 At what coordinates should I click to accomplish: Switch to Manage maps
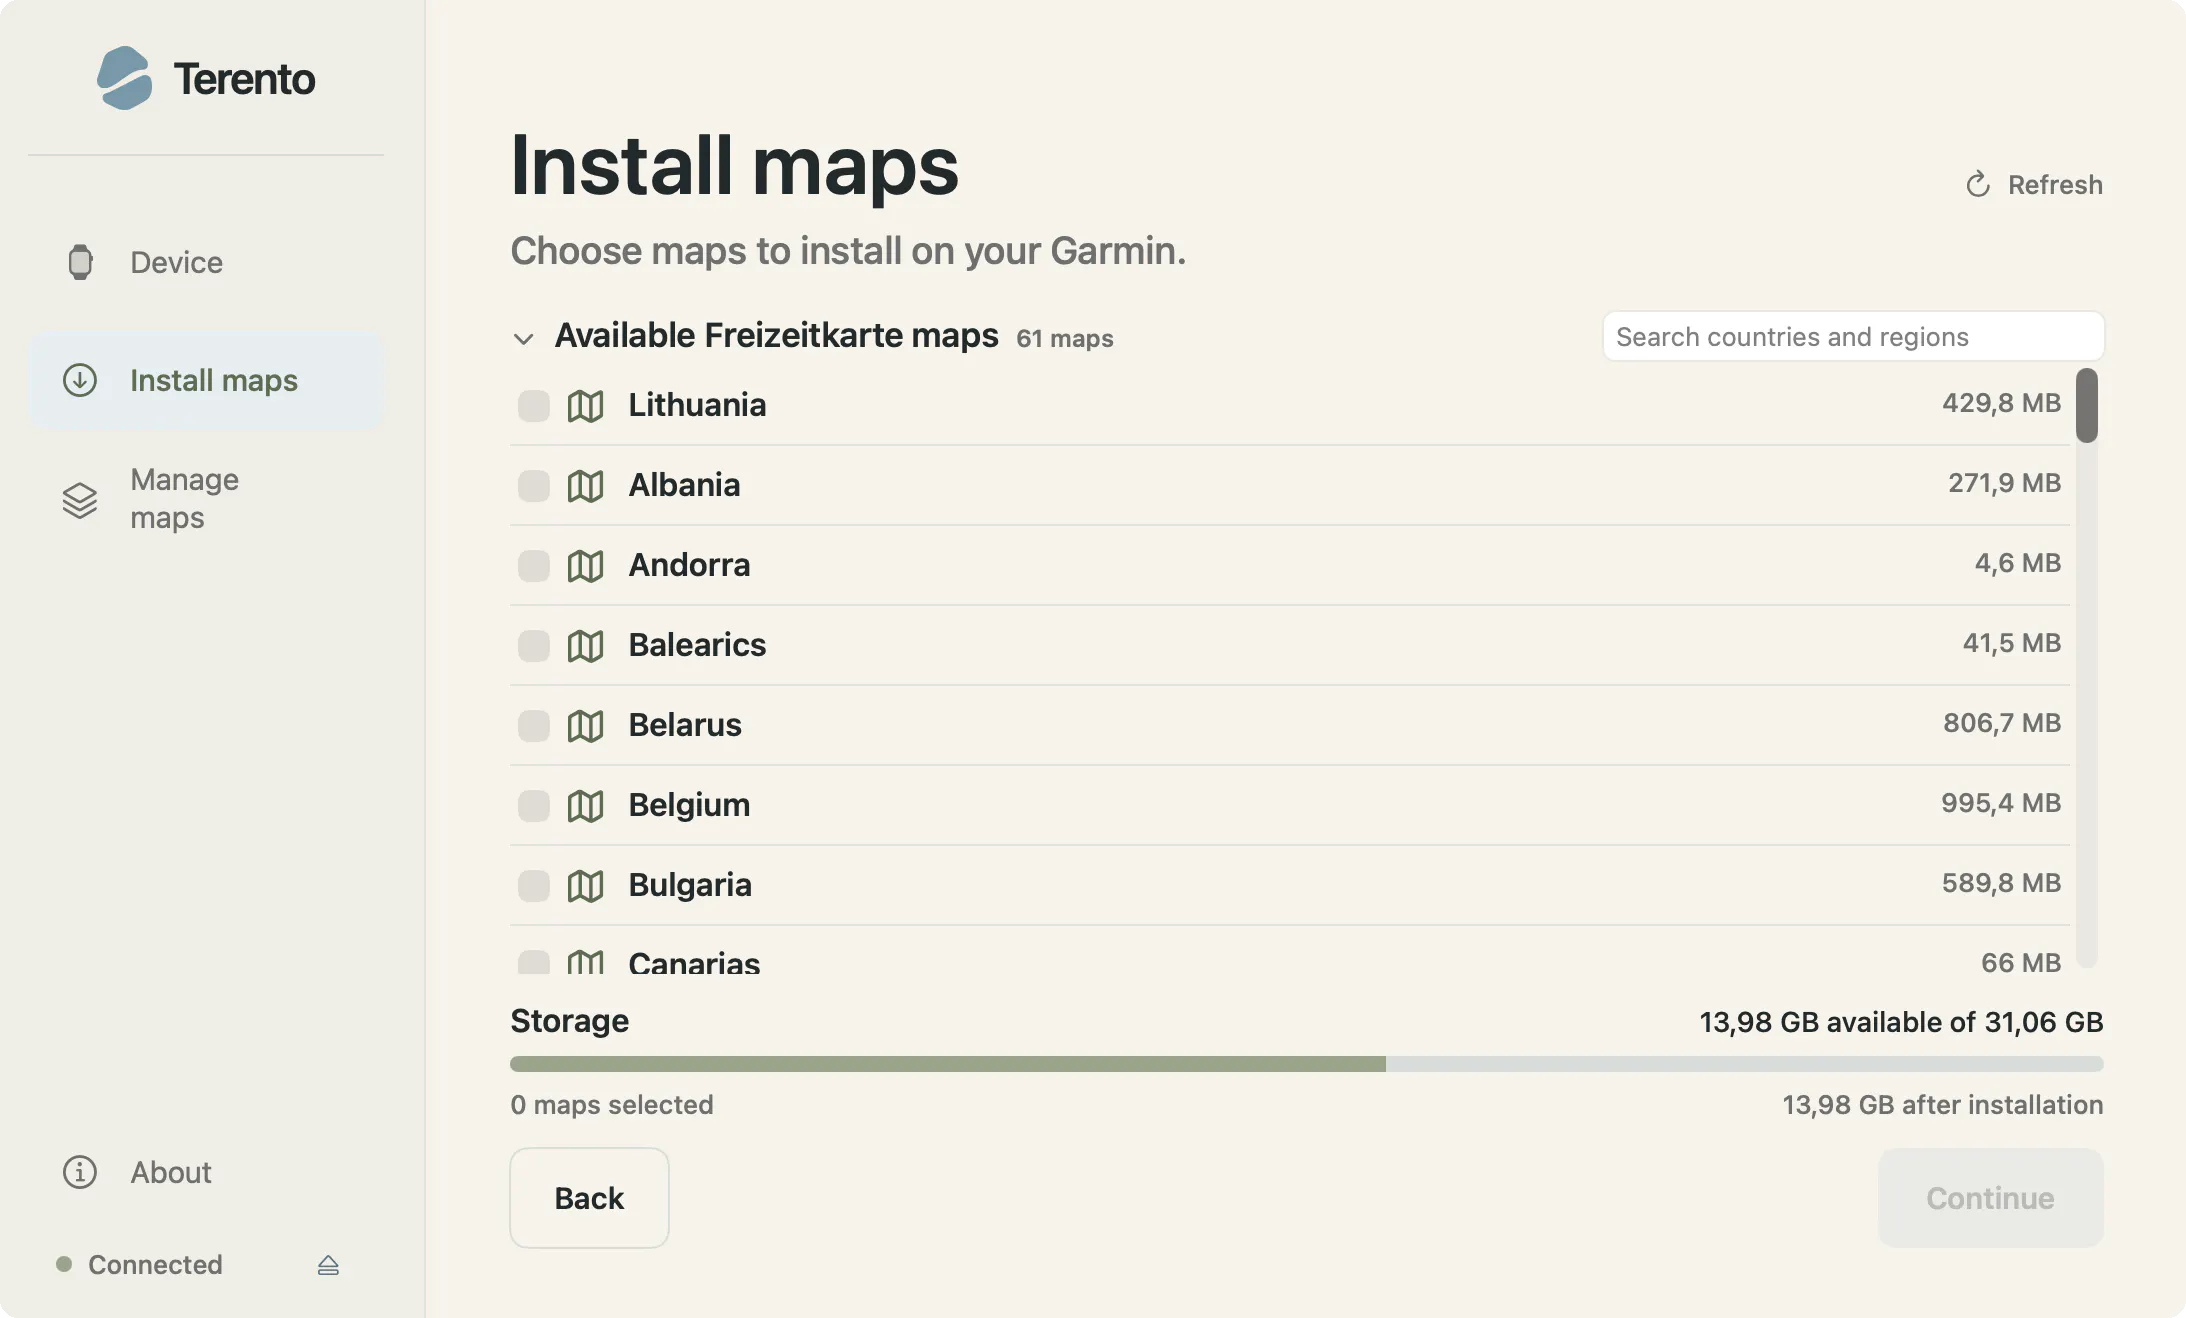coord(206,499)
